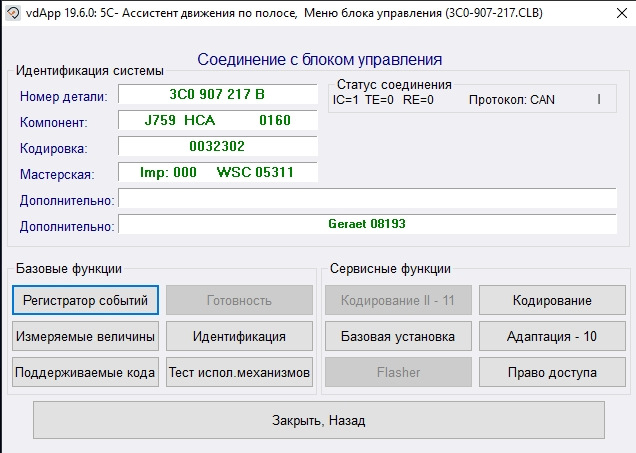The width and height of the screenshot is (636, 453).
Task: Click the Право доступа button
Action: pyautogui.click(x=552, y=372)
